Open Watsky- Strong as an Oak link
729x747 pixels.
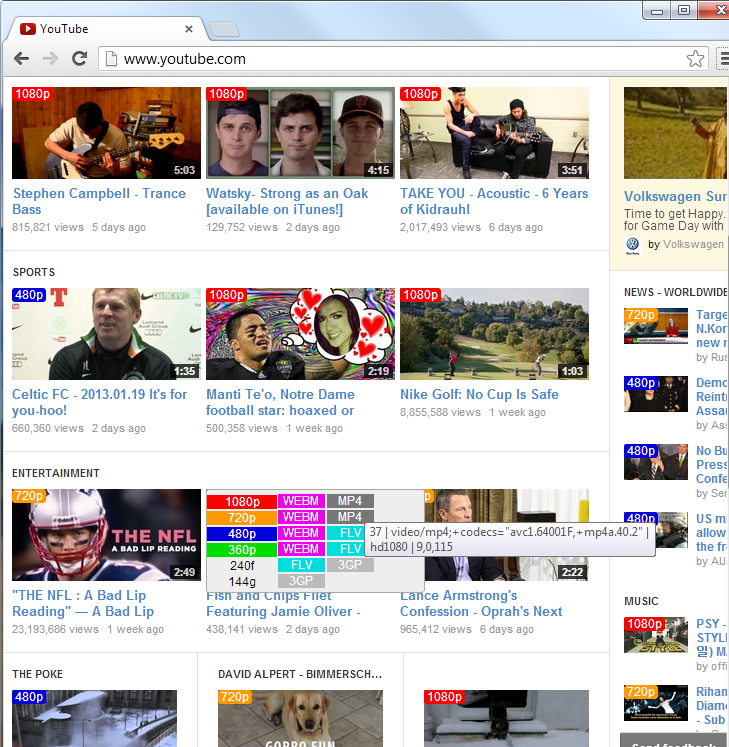pyautogui.click(x=287, y=201)
